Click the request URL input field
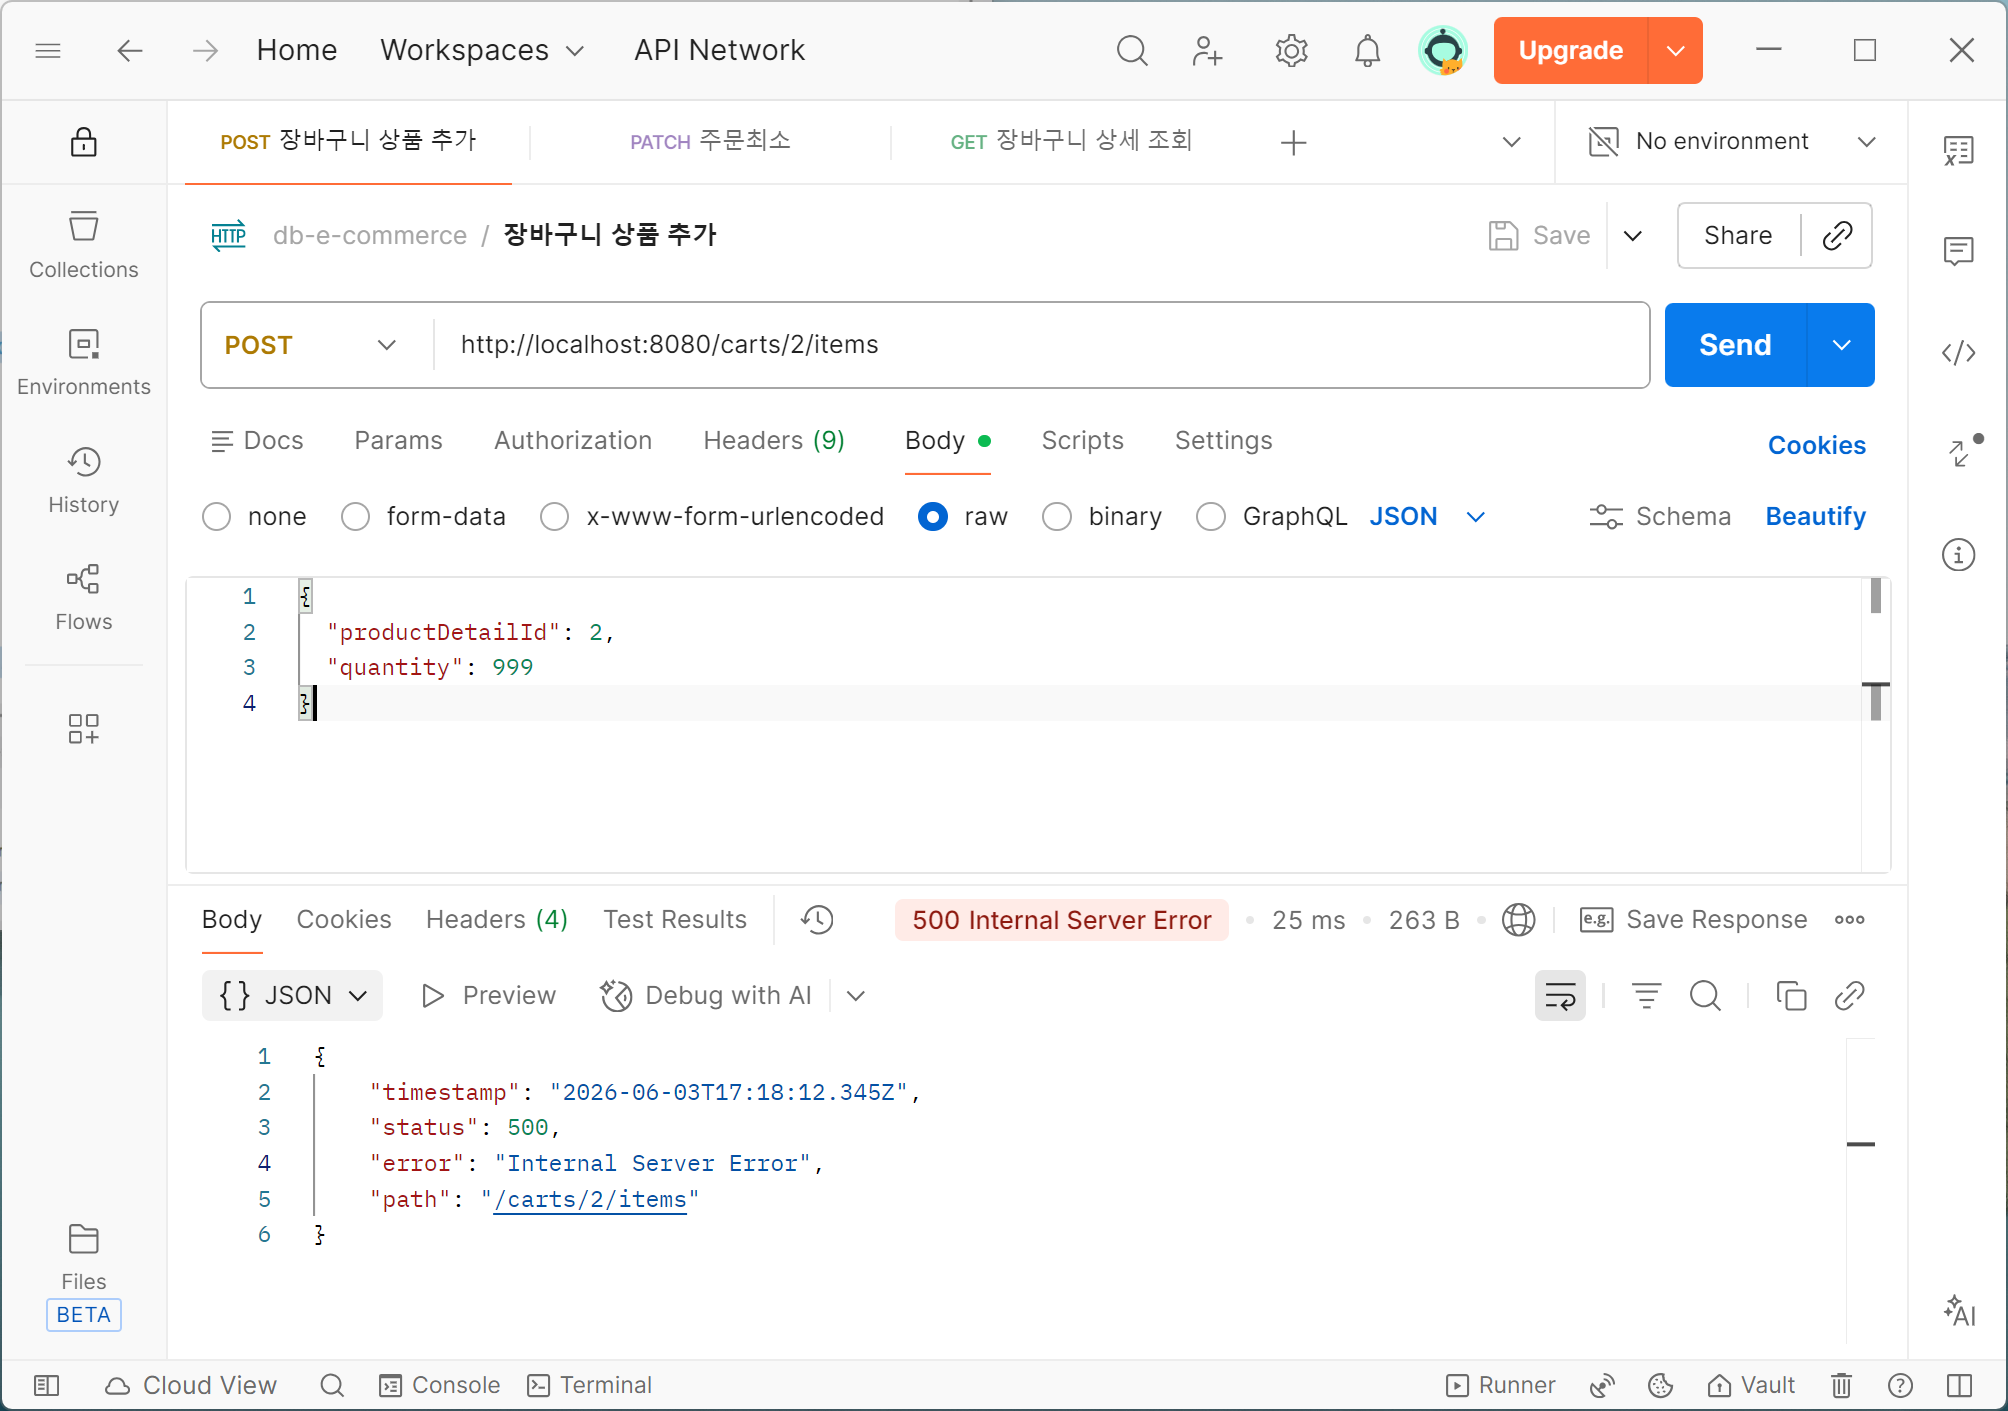This screenshot has height=1411, width=2008. point(1040,345)
